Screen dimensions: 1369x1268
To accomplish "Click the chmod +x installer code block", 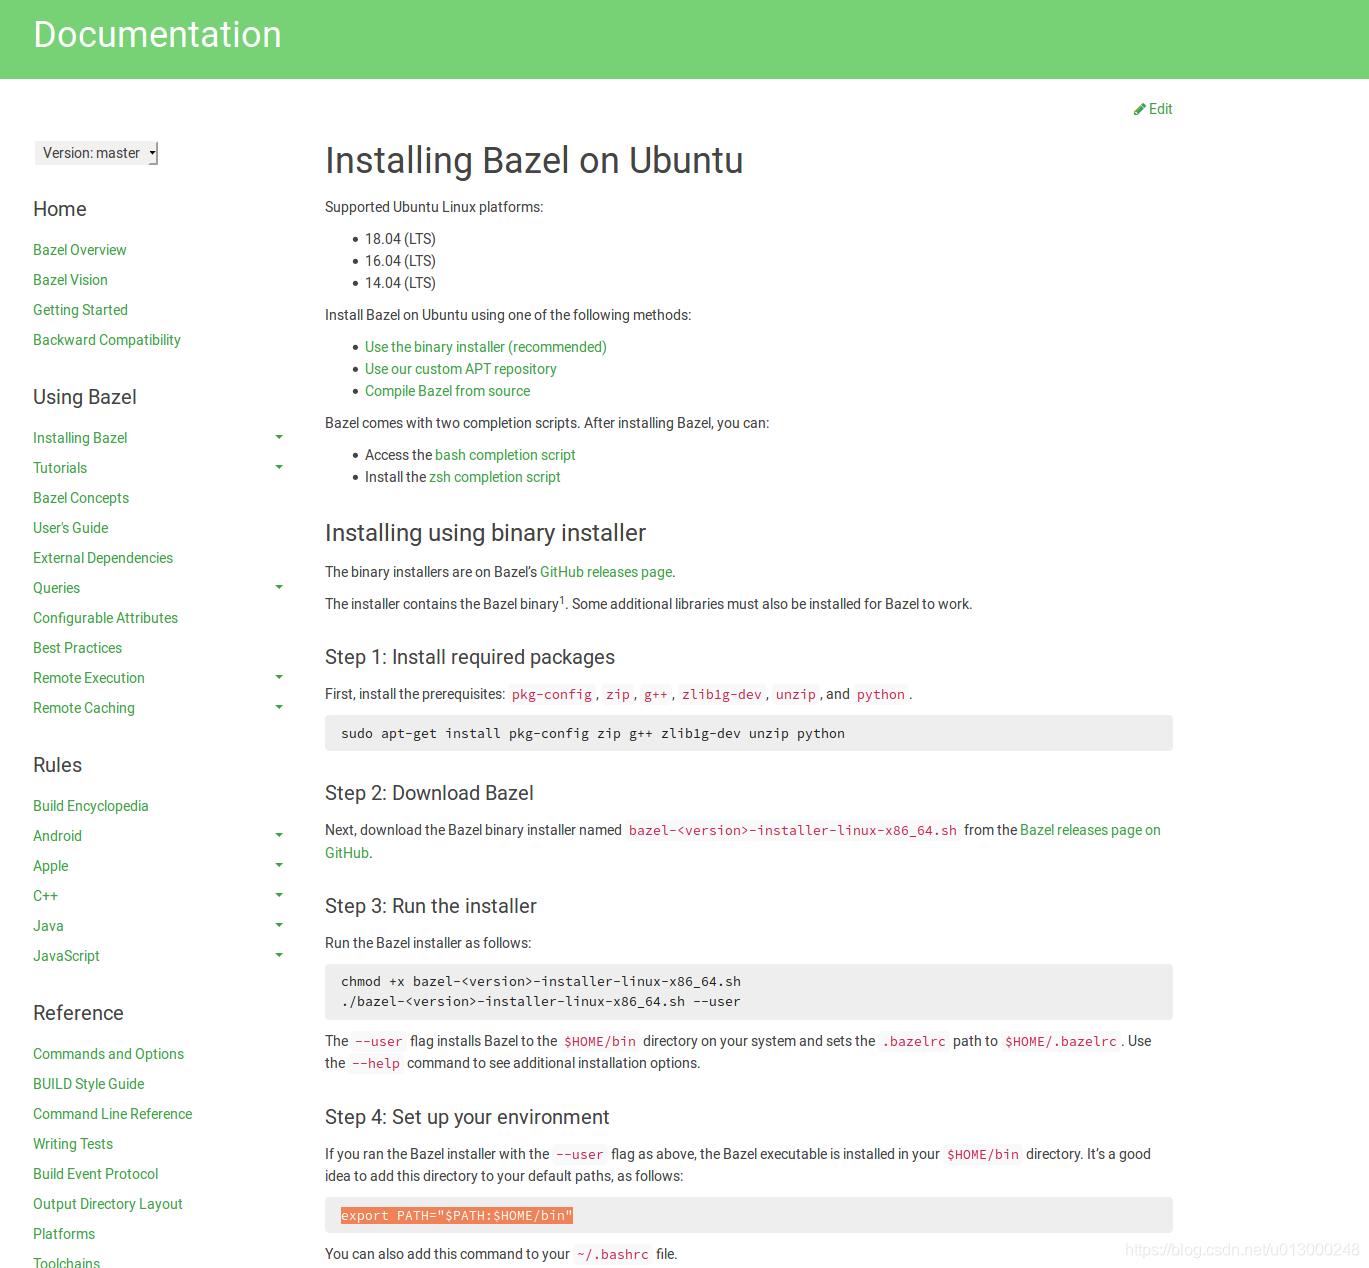I will [748, 991].
